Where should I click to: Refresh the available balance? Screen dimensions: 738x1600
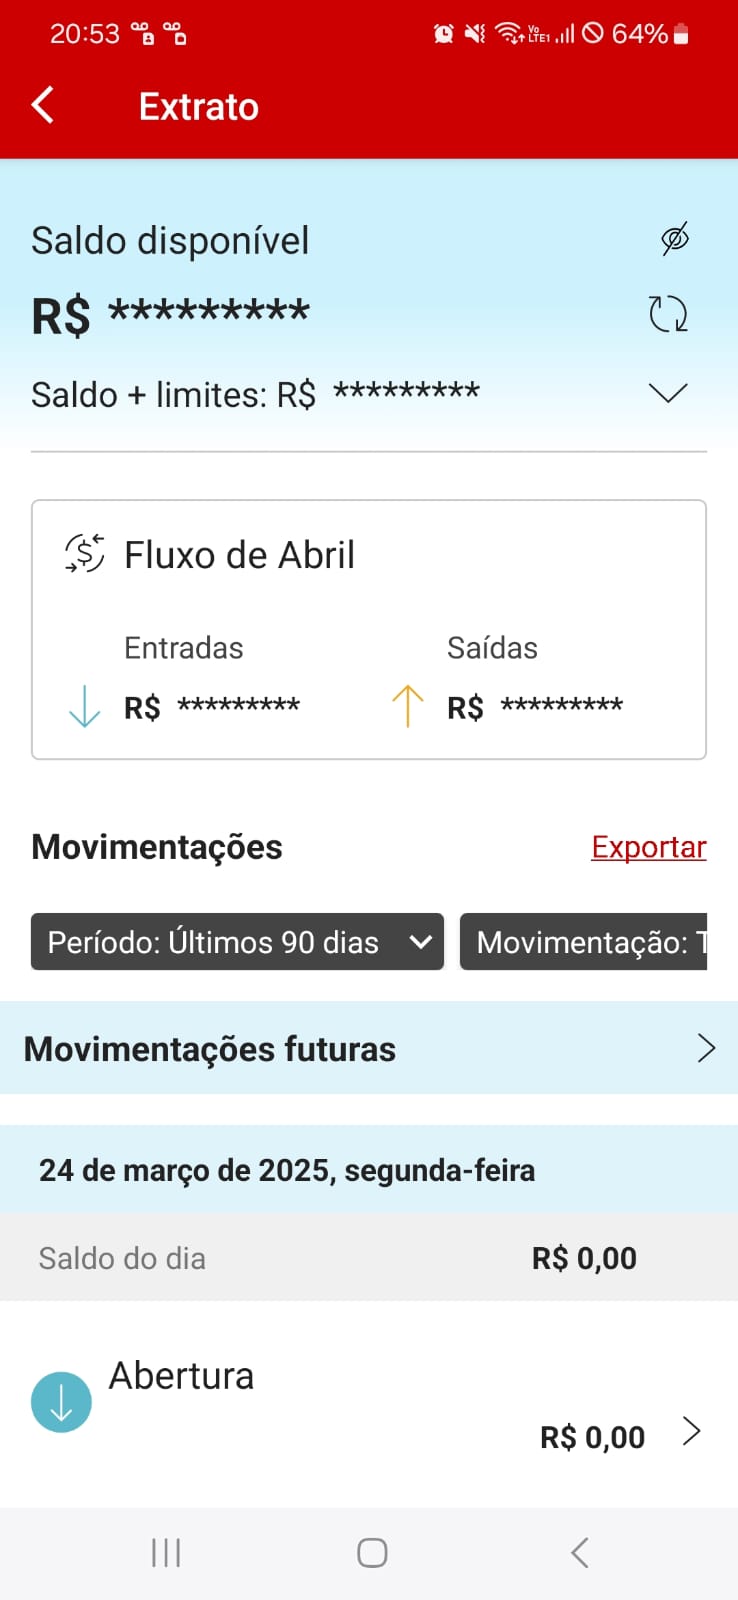[668, 314]
